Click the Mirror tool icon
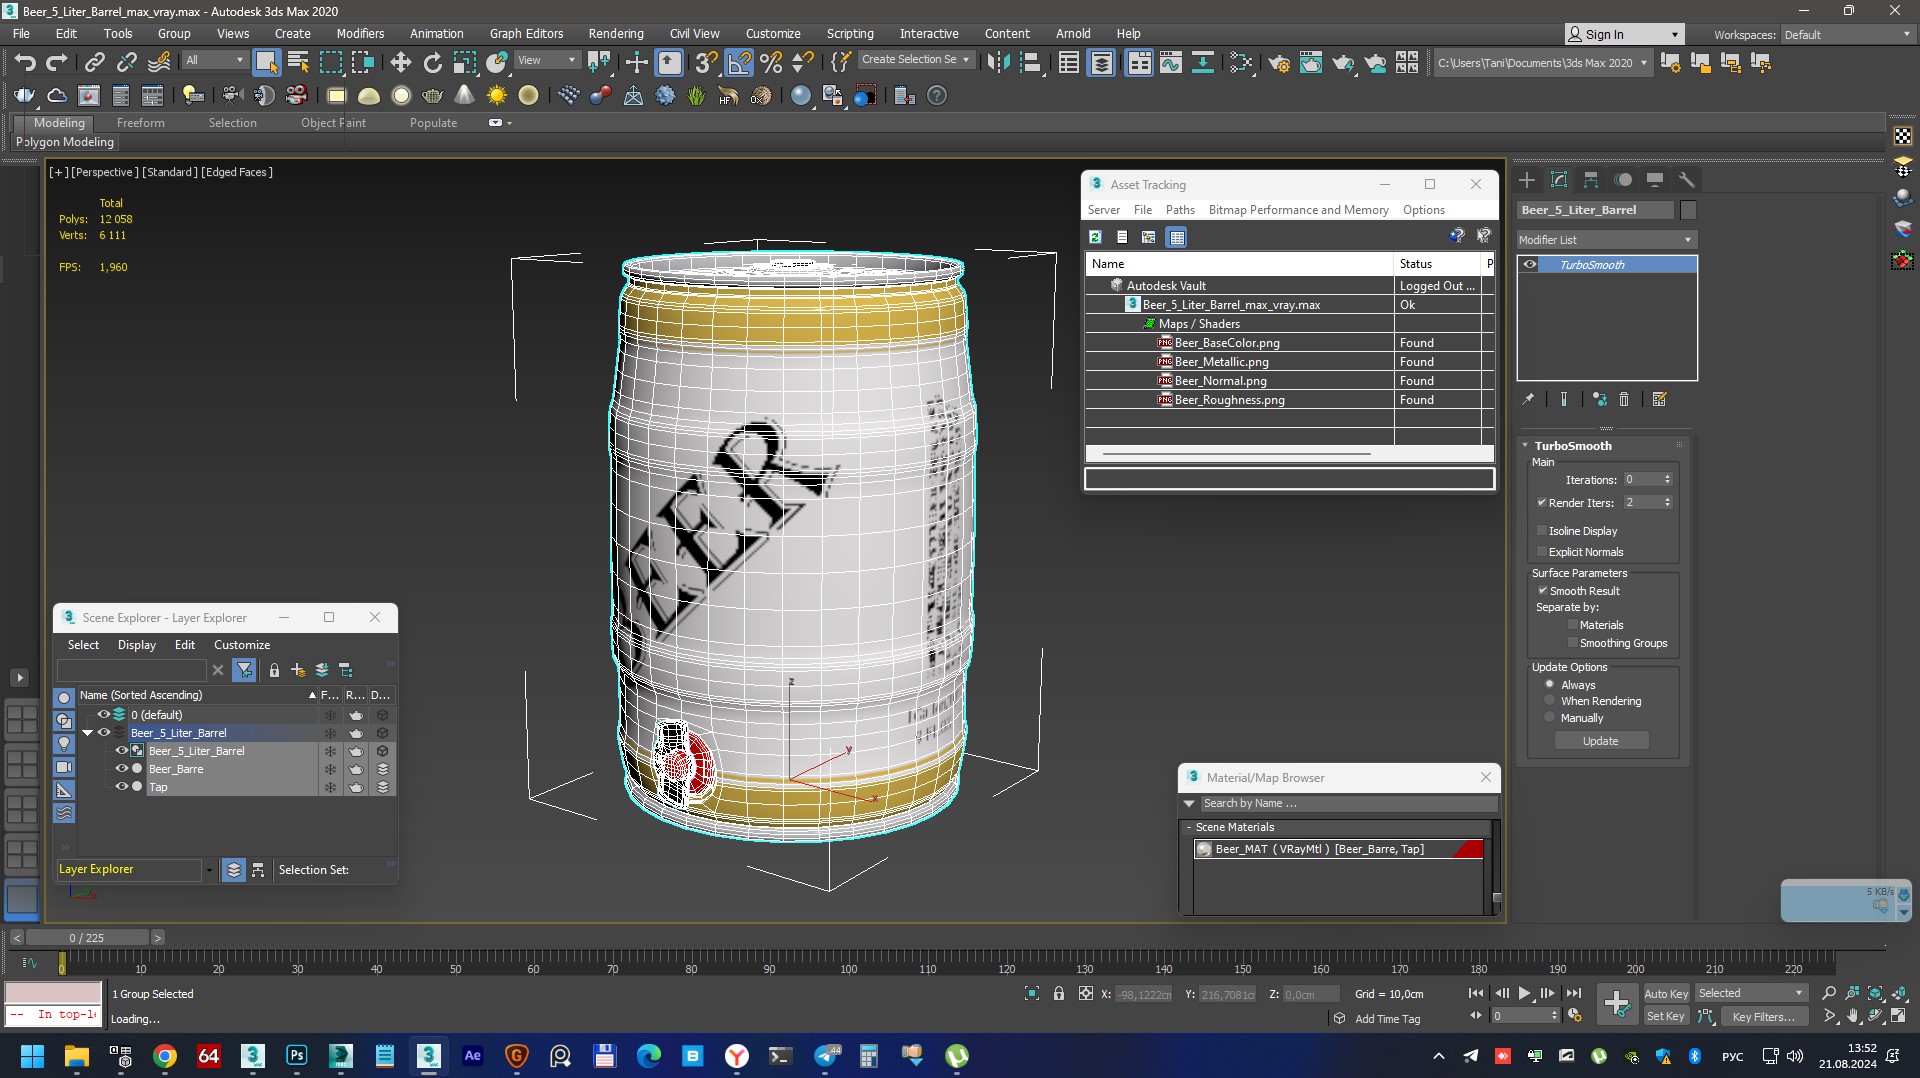 (997, 62)
